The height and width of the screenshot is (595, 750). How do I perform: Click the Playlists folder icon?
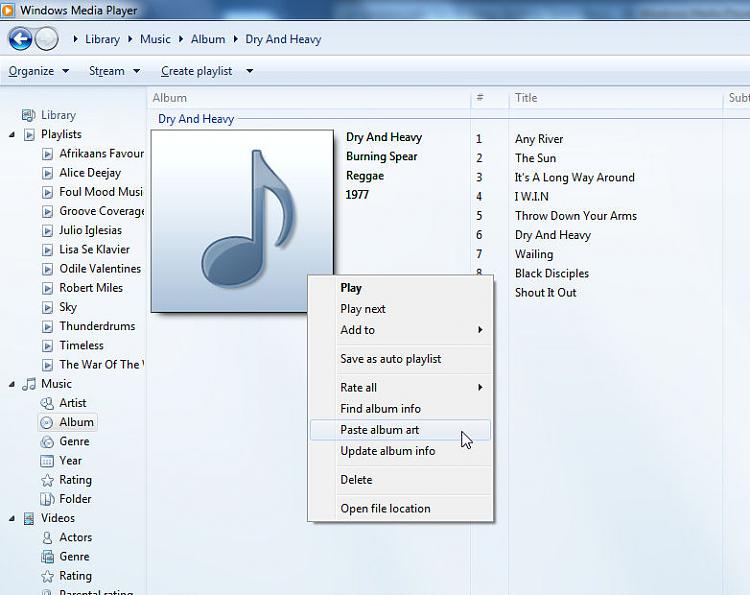[x=29, y=135]
